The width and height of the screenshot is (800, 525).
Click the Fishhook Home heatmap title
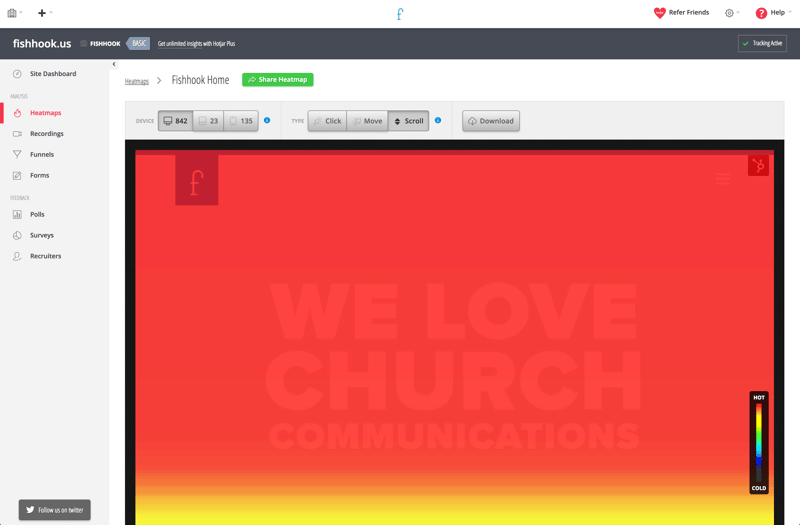click(x=200, y=80)
